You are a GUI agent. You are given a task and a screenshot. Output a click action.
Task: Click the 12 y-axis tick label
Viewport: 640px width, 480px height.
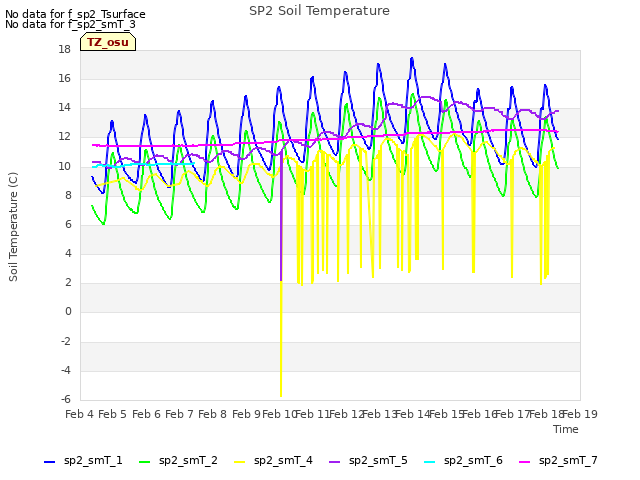point(64,137)
